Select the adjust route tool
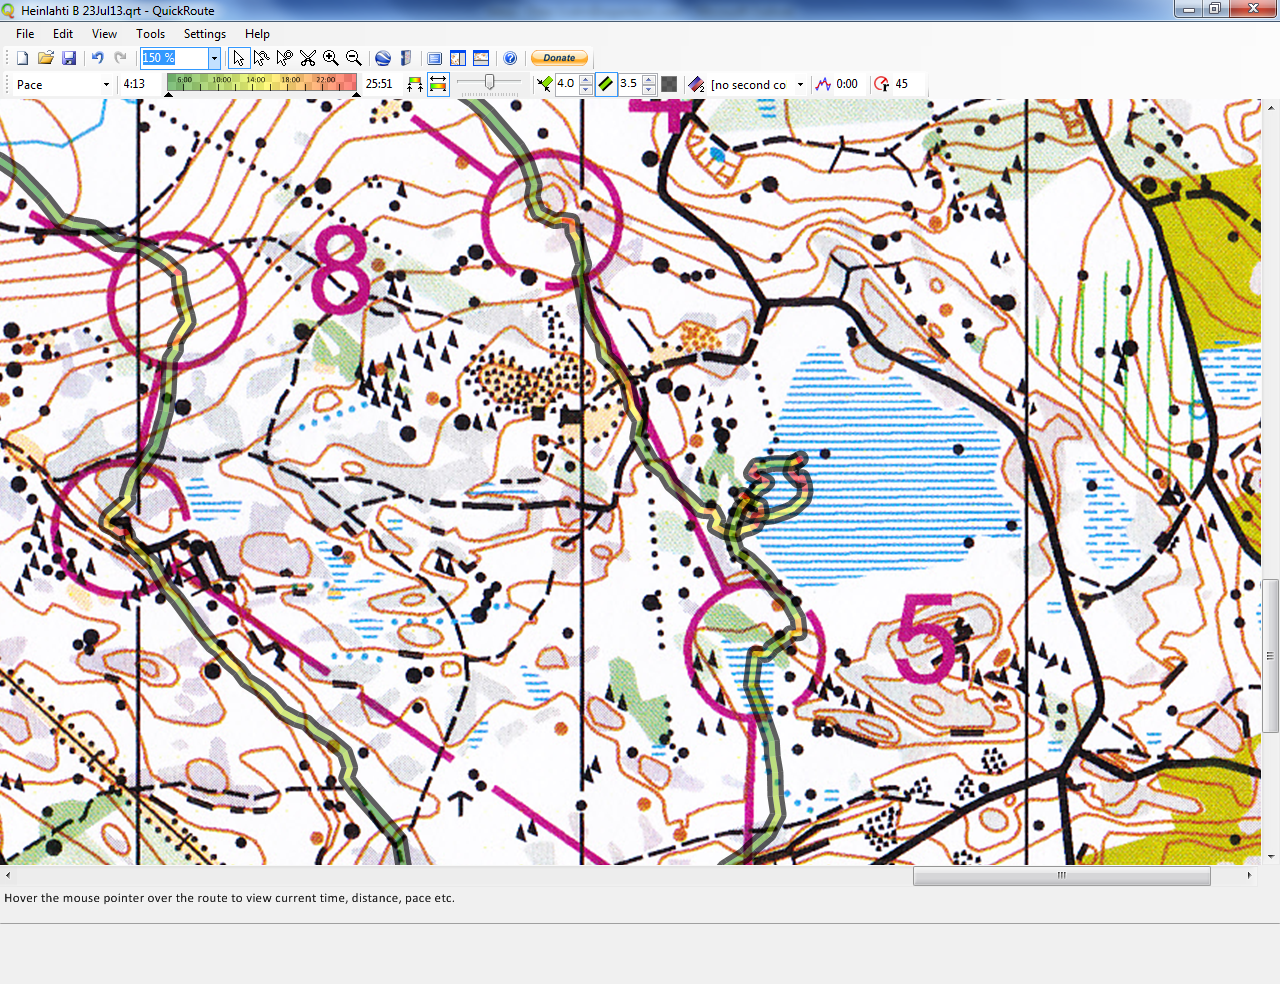 click(262, 58)
